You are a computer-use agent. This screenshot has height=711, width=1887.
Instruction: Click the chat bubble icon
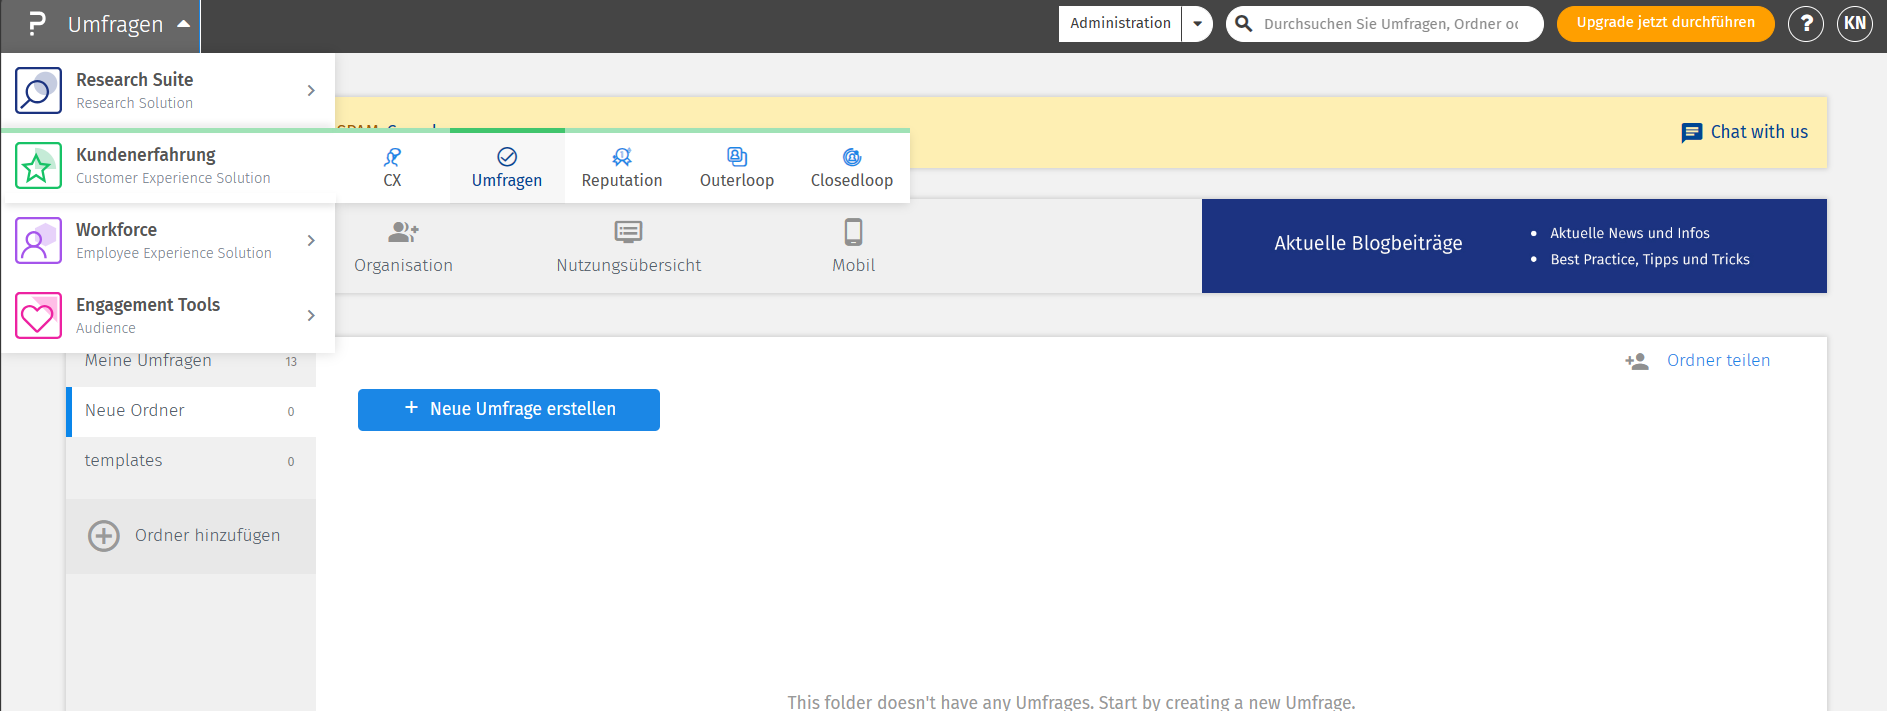tap(1692, 132)
